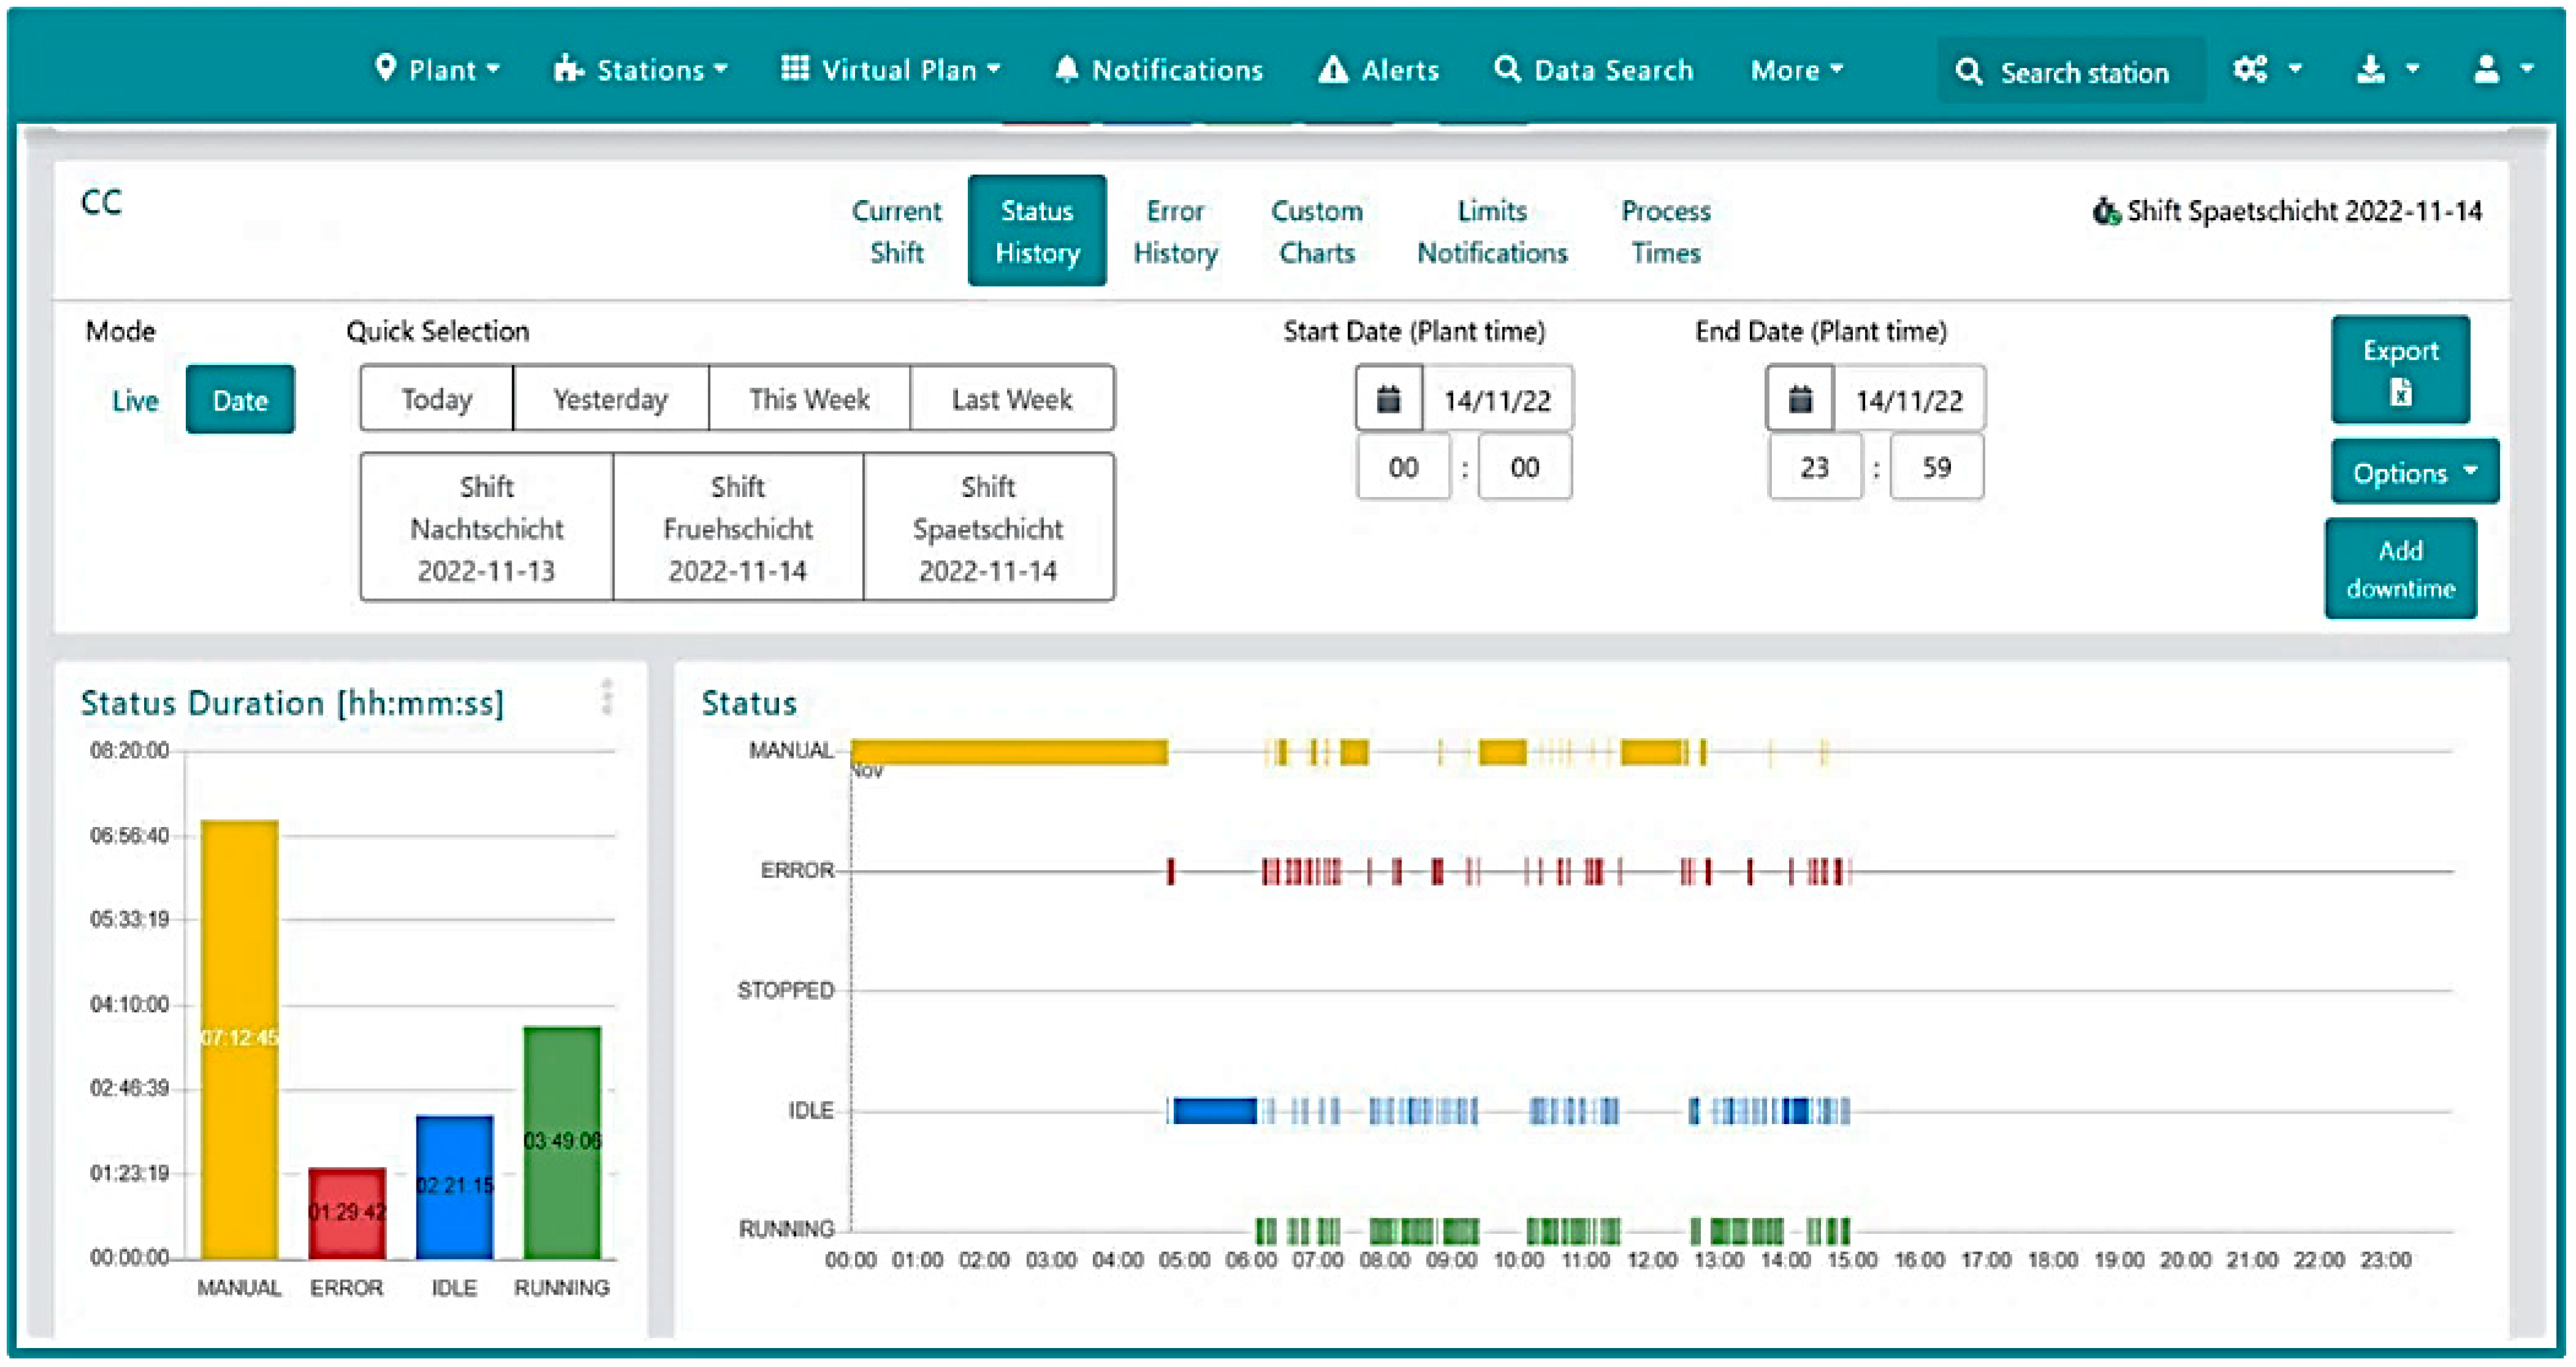Expand the Plant dropdown menu
This screenshot has width=2576, height=1367.
click(x=438, y=70)
